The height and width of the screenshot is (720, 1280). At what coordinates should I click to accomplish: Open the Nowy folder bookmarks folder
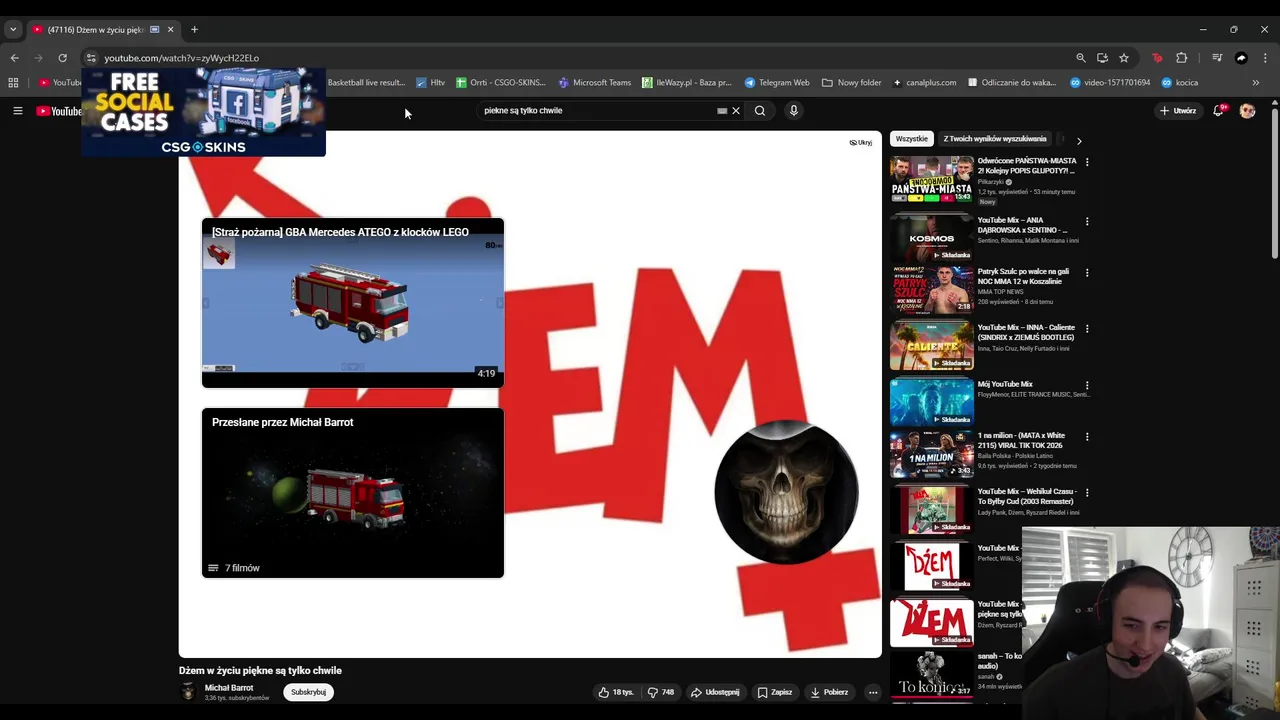[852, 83]
